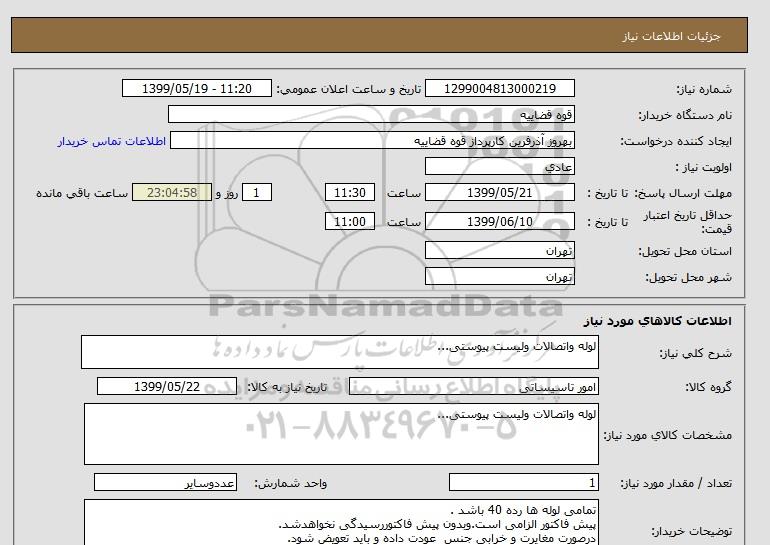
Task: Click the تاریخ نیاز به کالا field 1399/05/22
Action: click(x=167, y=386)
